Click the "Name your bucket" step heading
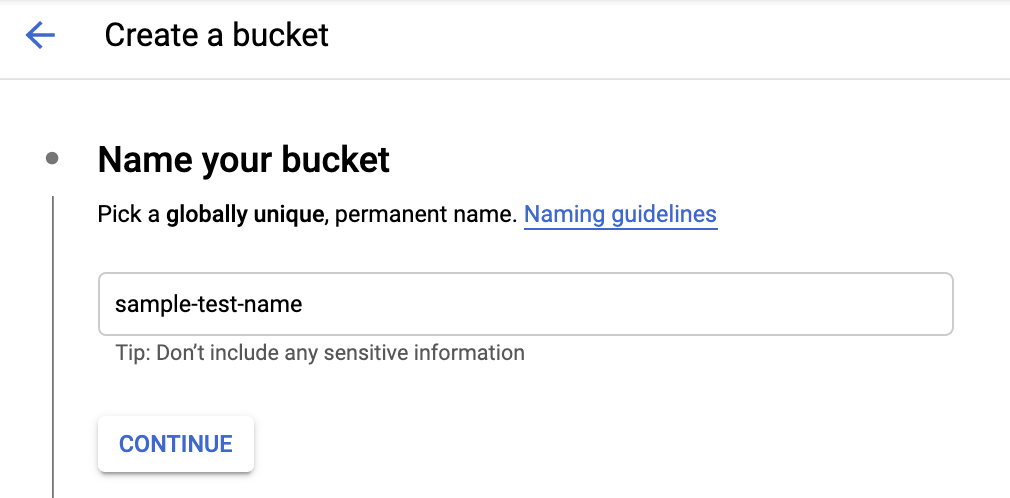The image size is (1010, 498). [x=243, y=159]
